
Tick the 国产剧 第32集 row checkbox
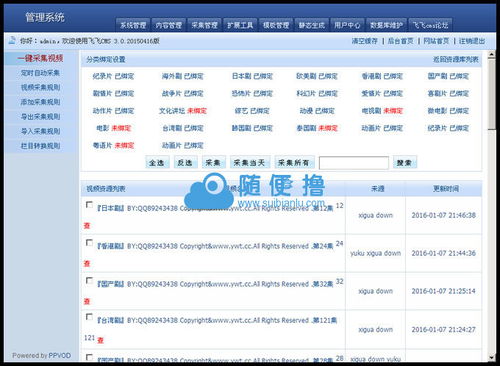(x=89, y=281)
